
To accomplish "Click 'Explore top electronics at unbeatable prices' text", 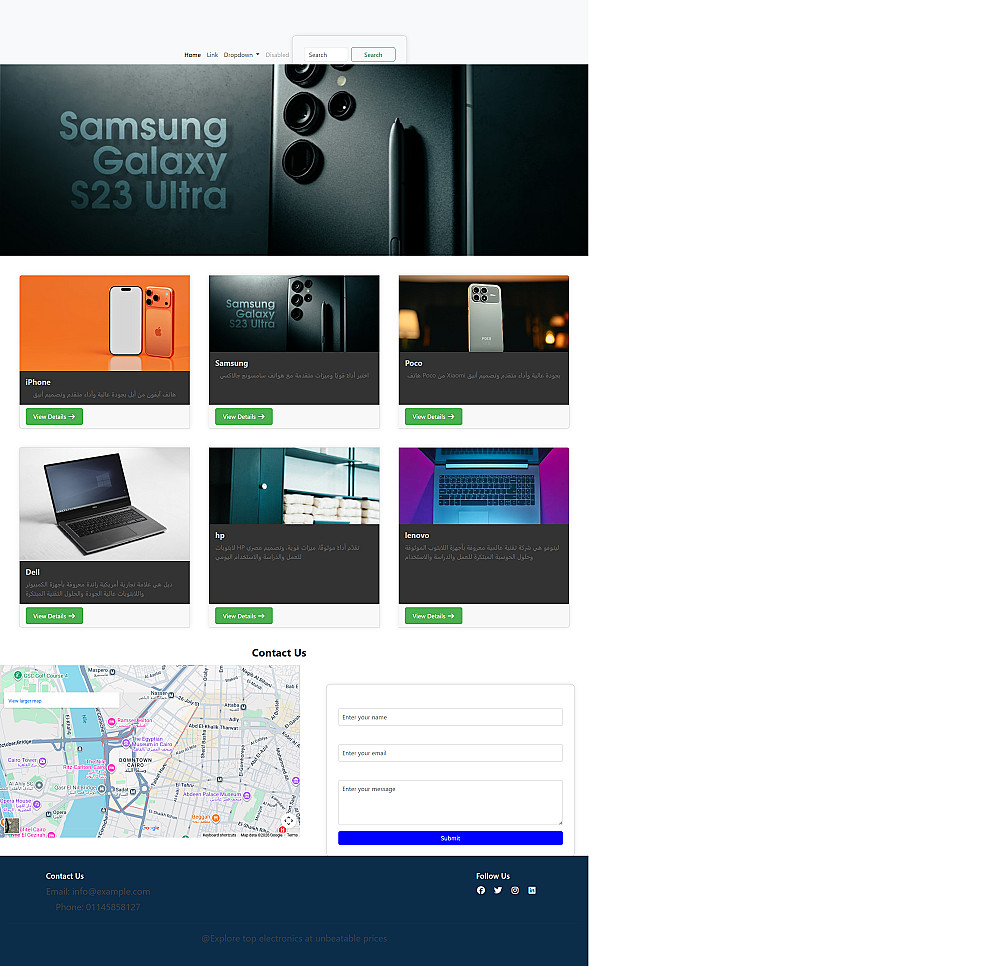I will (294, 938).
